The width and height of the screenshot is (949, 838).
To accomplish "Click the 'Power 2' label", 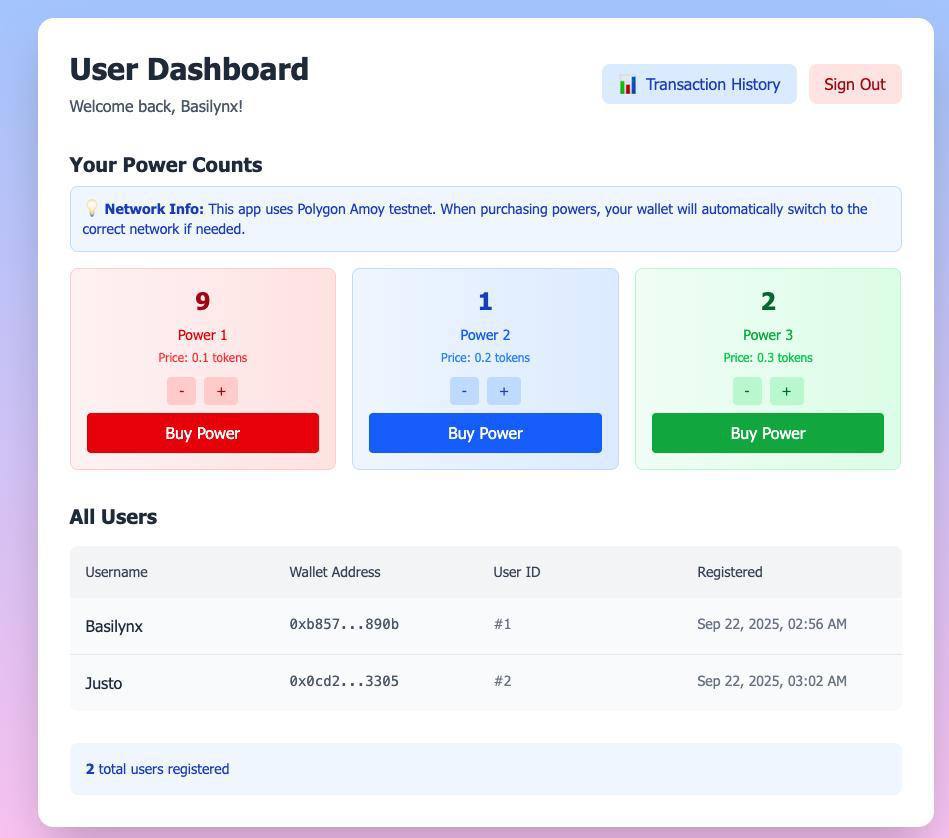I will click(485, 335).
